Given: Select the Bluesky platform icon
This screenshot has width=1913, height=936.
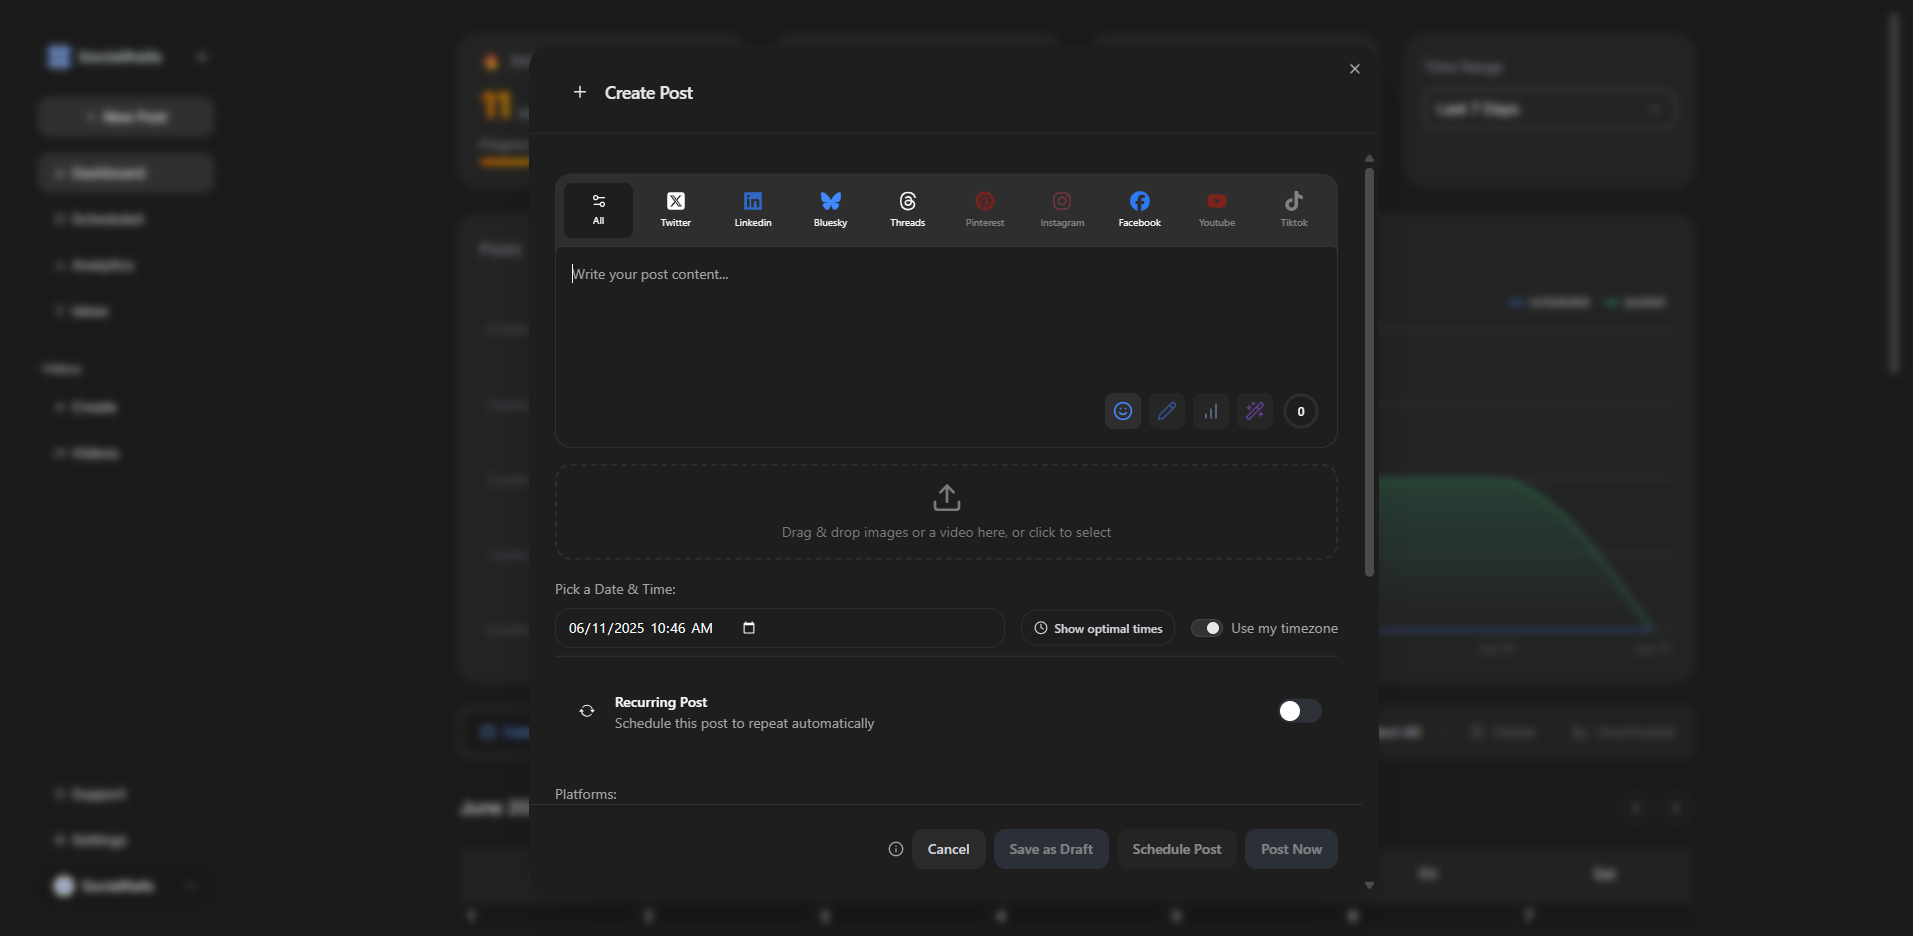Looking at the screenshot, I should click(x=830, y=209).
